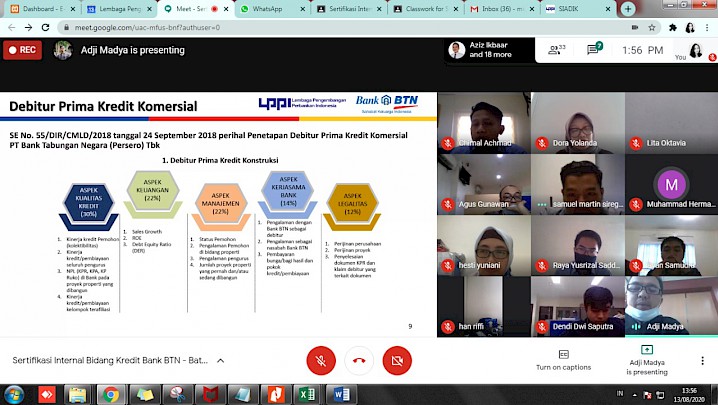Image resolution: width=718 pixels, height=405 pixels.
Task: Click your own profile thumbnail labeled You
Action: (x=695, y=50)
